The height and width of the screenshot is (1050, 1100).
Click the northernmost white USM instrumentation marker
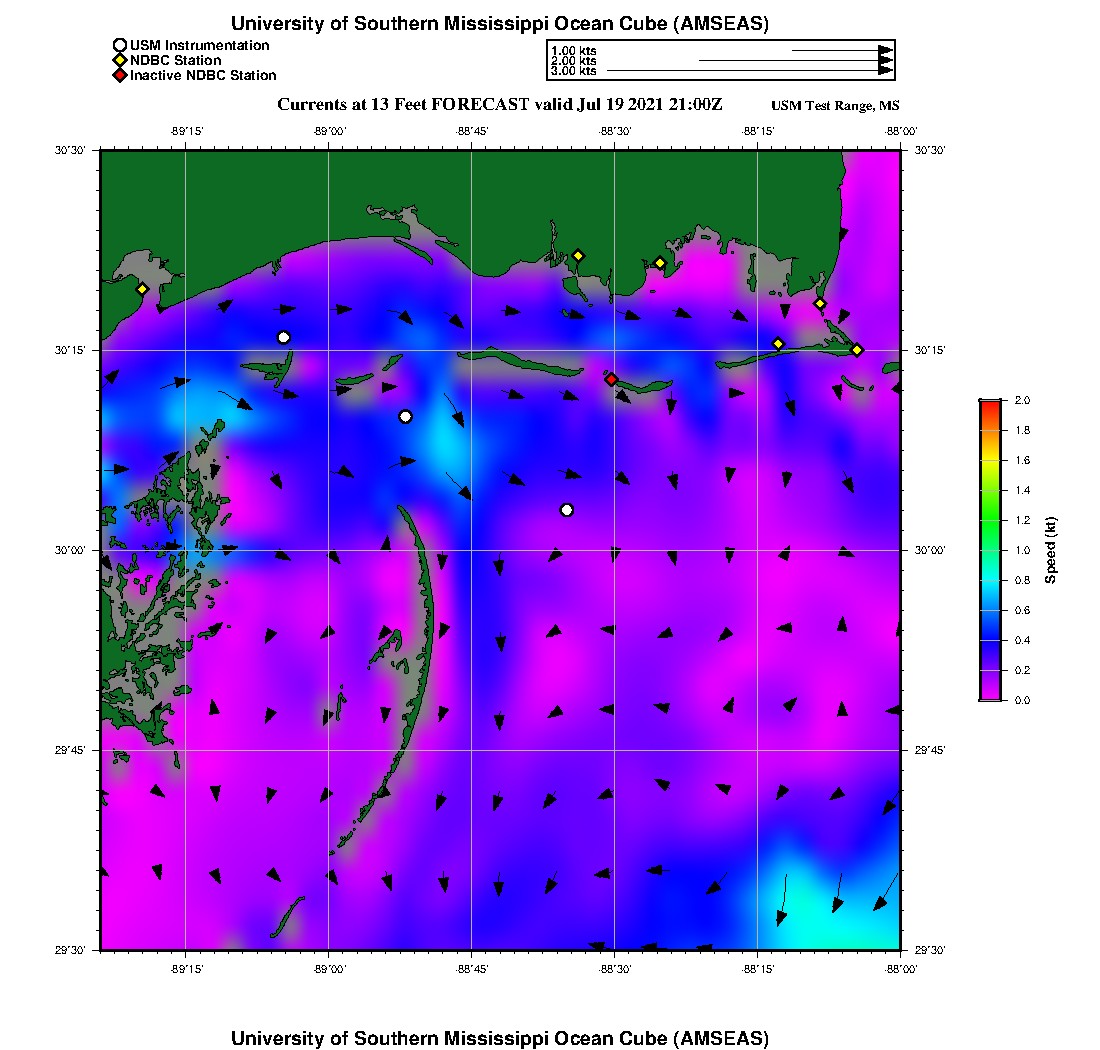284,337
